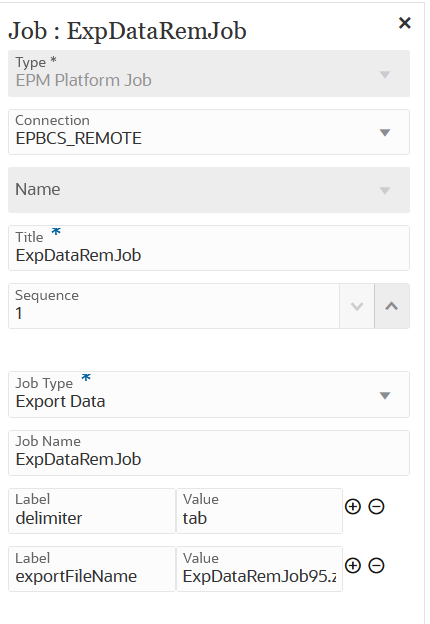
Task: Click the Sequence number input field
Action: click(x=174, y=306)
